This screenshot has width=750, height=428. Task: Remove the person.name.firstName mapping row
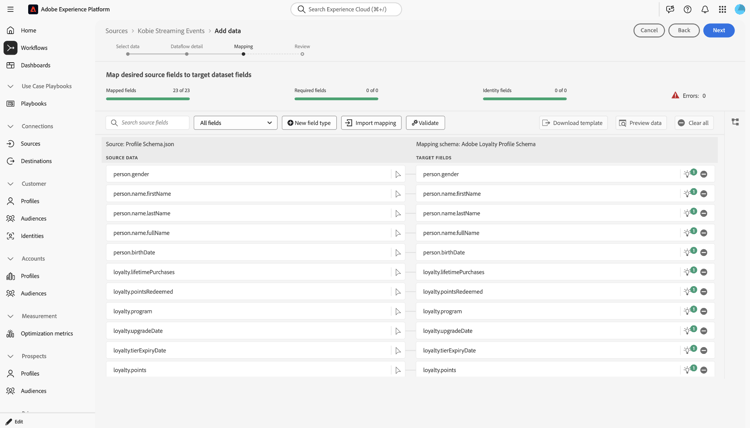click(x=704, y=194)
